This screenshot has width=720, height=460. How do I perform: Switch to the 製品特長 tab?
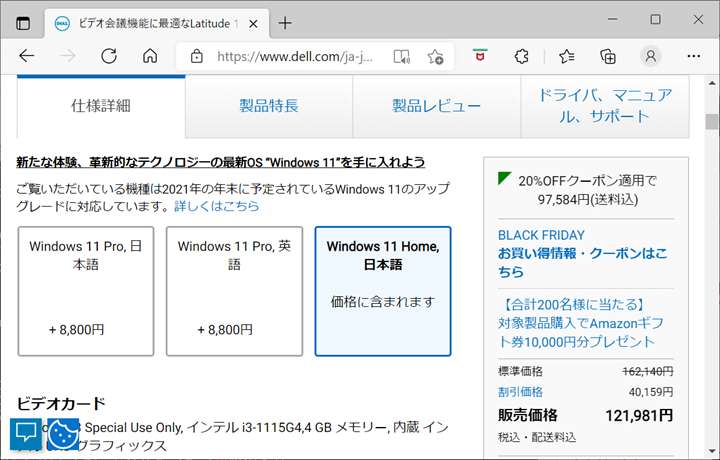[x=269, y=106]
